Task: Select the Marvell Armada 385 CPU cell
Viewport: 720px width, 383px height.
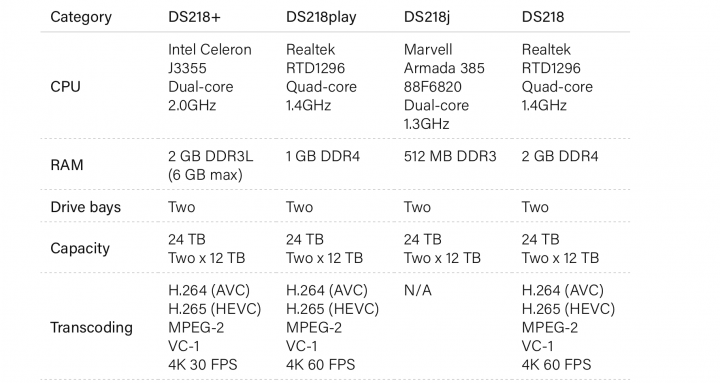Action: click(444, 86)
